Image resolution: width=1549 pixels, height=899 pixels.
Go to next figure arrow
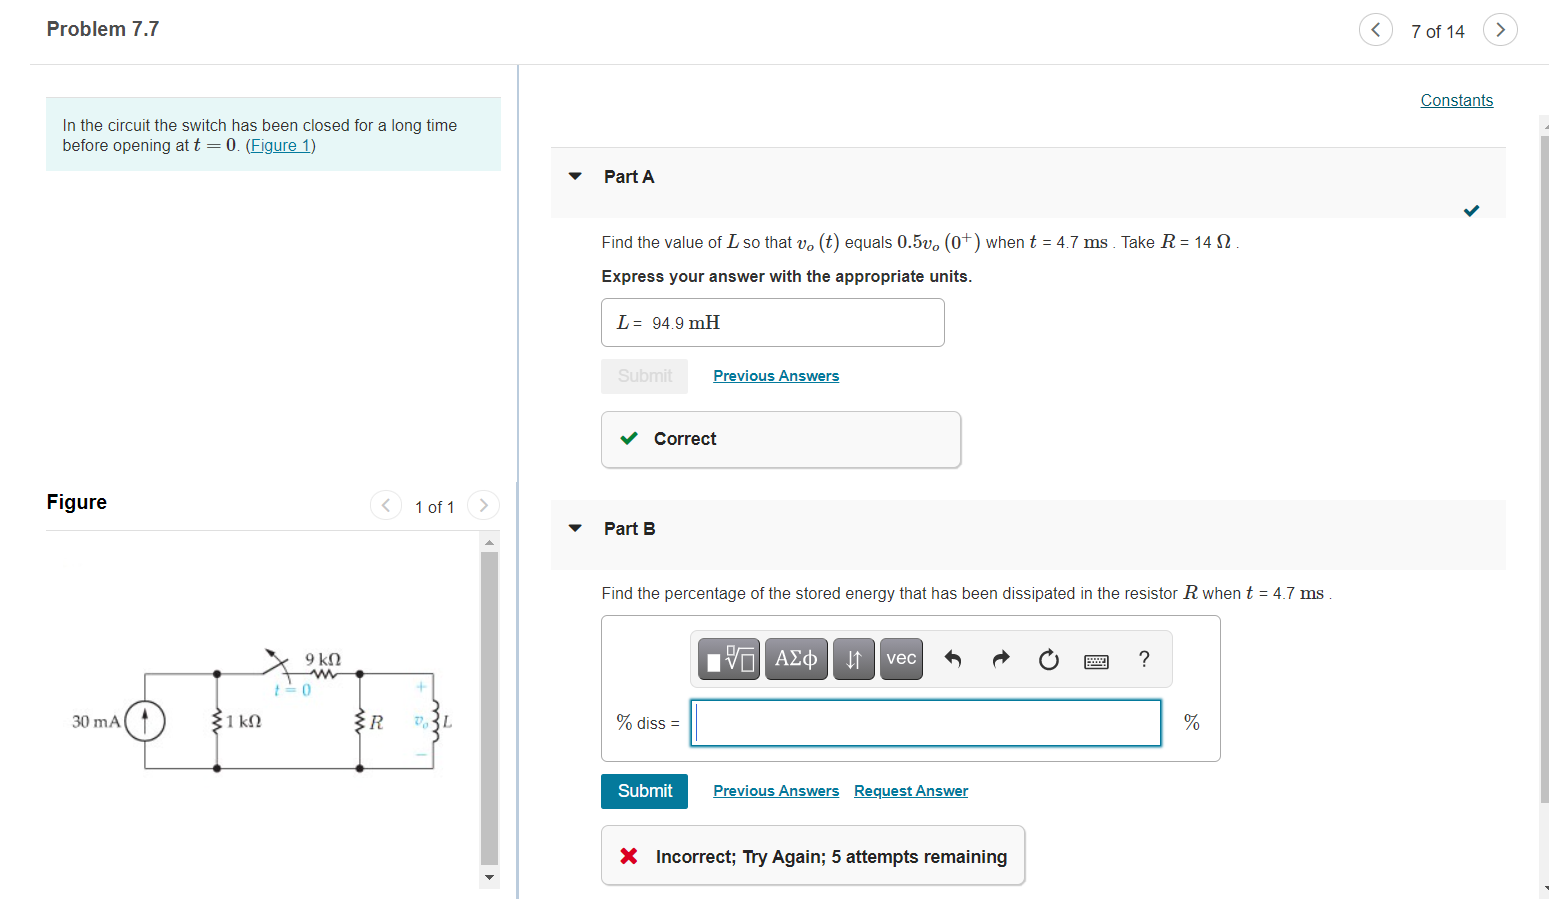coord(484,505)
